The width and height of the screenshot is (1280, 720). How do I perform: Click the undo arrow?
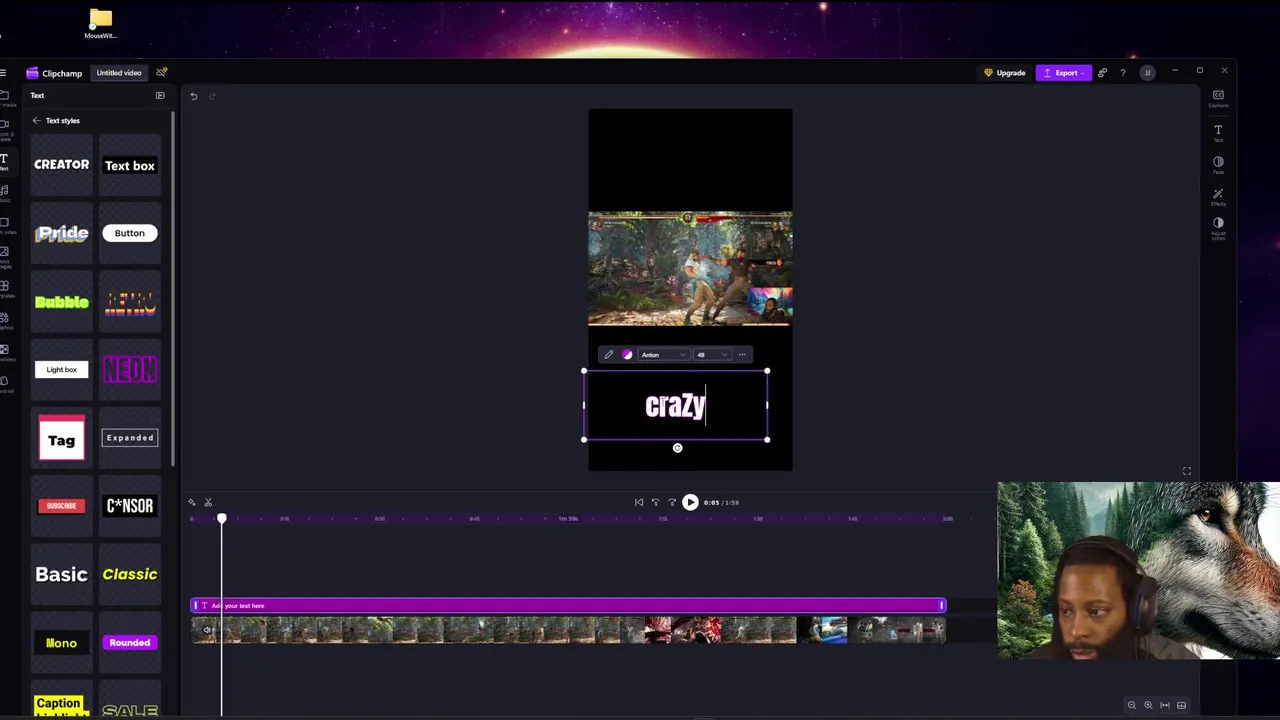click(194, 96)
